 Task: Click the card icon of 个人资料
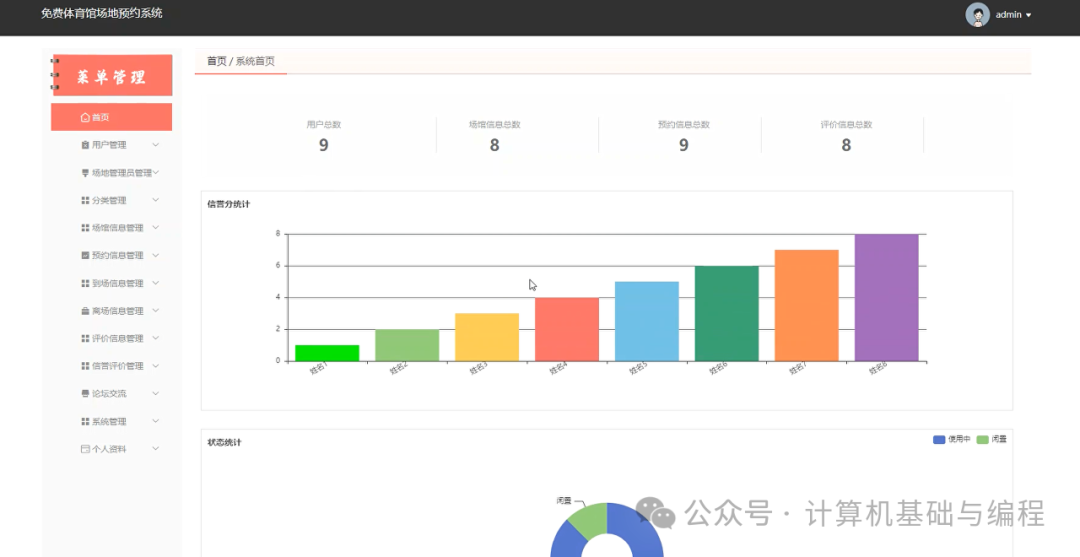(x=85, y=449)
